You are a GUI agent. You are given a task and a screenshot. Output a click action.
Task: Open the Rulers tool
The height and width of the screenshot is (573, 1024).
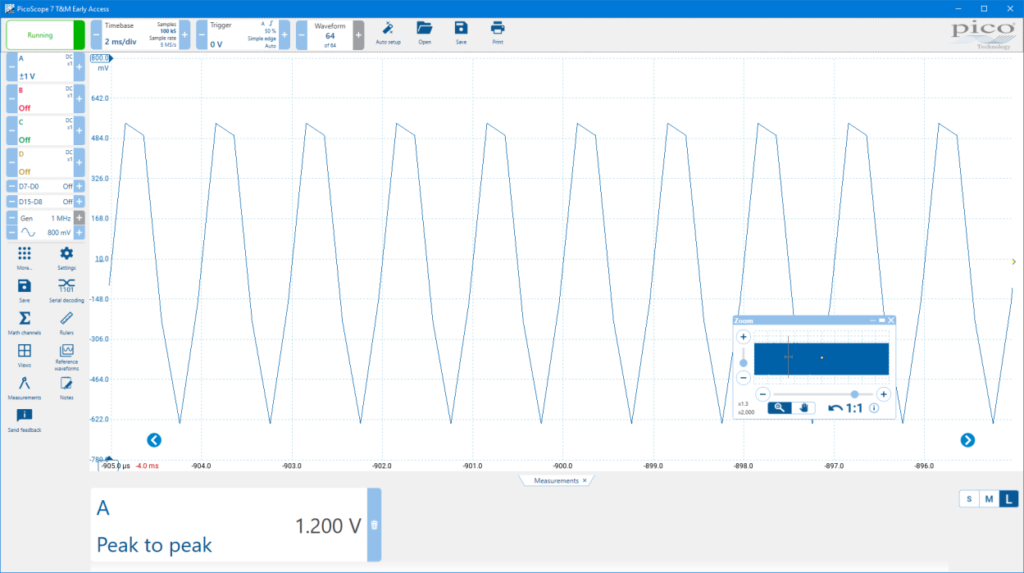(x=67, y=323)
